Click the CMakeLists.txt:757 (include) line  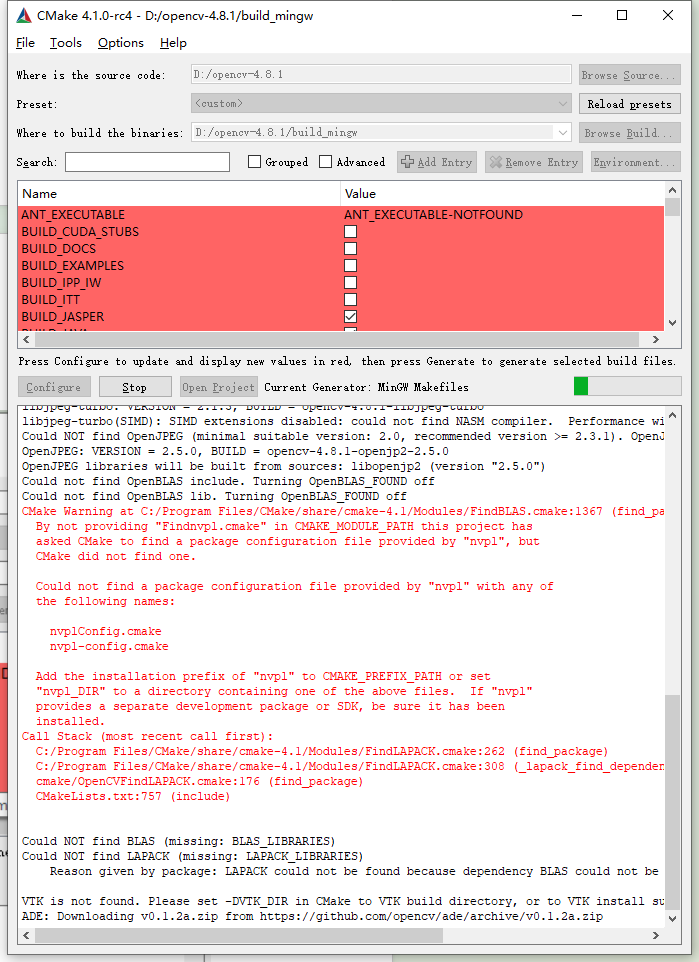(133, 796)
